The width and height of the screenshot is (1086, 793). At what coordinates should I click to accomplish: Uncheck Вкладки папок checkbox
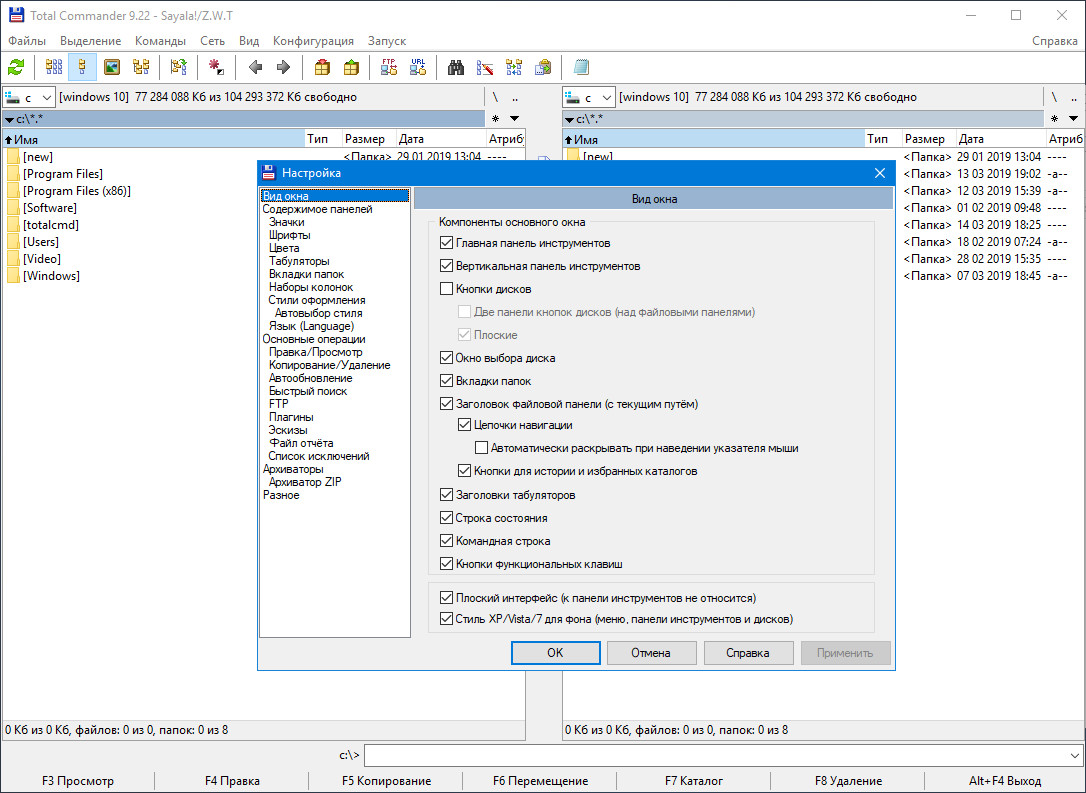coord(447,381)
